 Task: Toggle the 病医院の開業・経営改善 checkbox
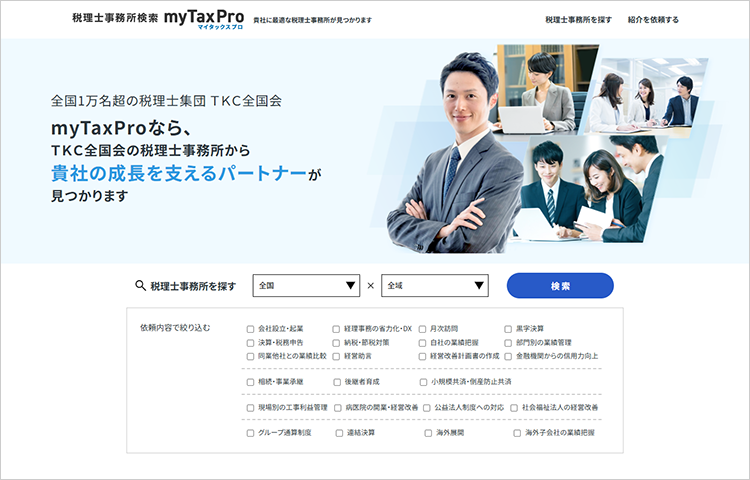(x=338, y=408)
